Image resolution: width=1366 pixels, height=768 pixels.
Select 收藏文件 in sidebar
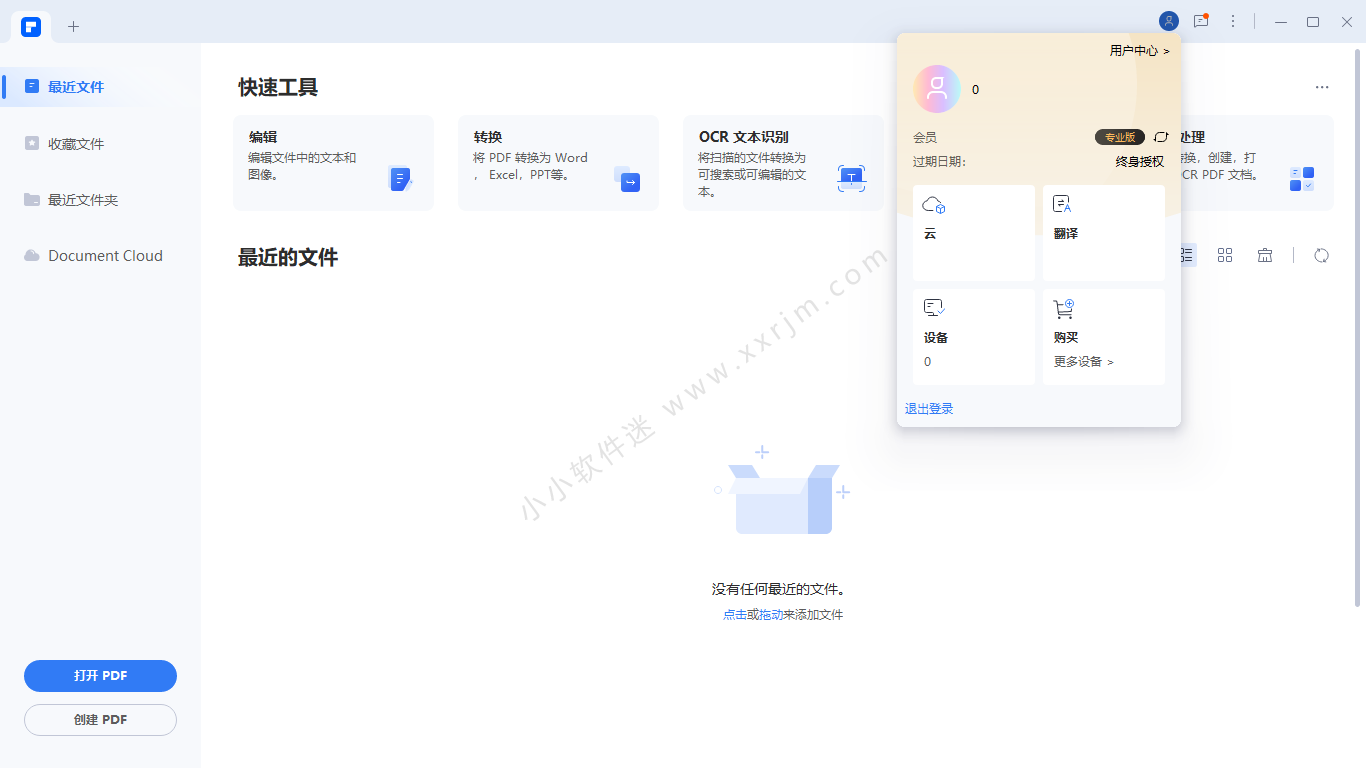[x=100, y=144]
